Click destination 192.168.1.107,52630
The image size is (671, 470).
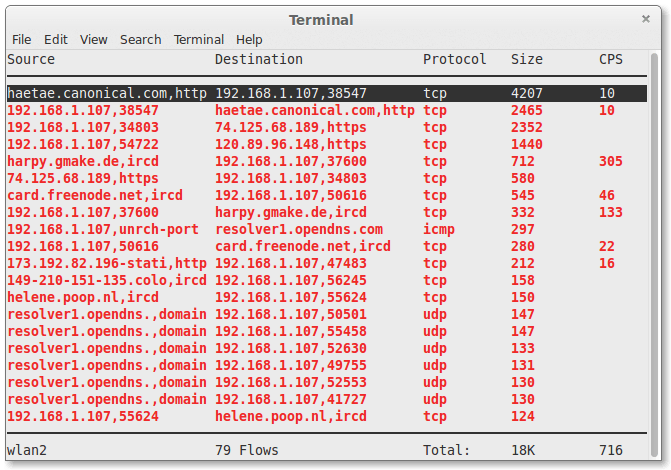[x=291, y=348]
